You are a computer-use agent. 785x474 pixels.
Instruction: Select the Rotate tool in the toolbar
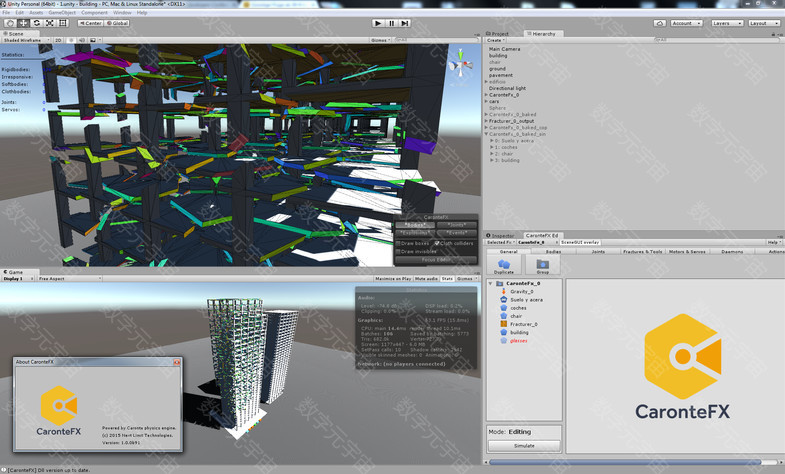pyautogui.click(x=37, y=23)
